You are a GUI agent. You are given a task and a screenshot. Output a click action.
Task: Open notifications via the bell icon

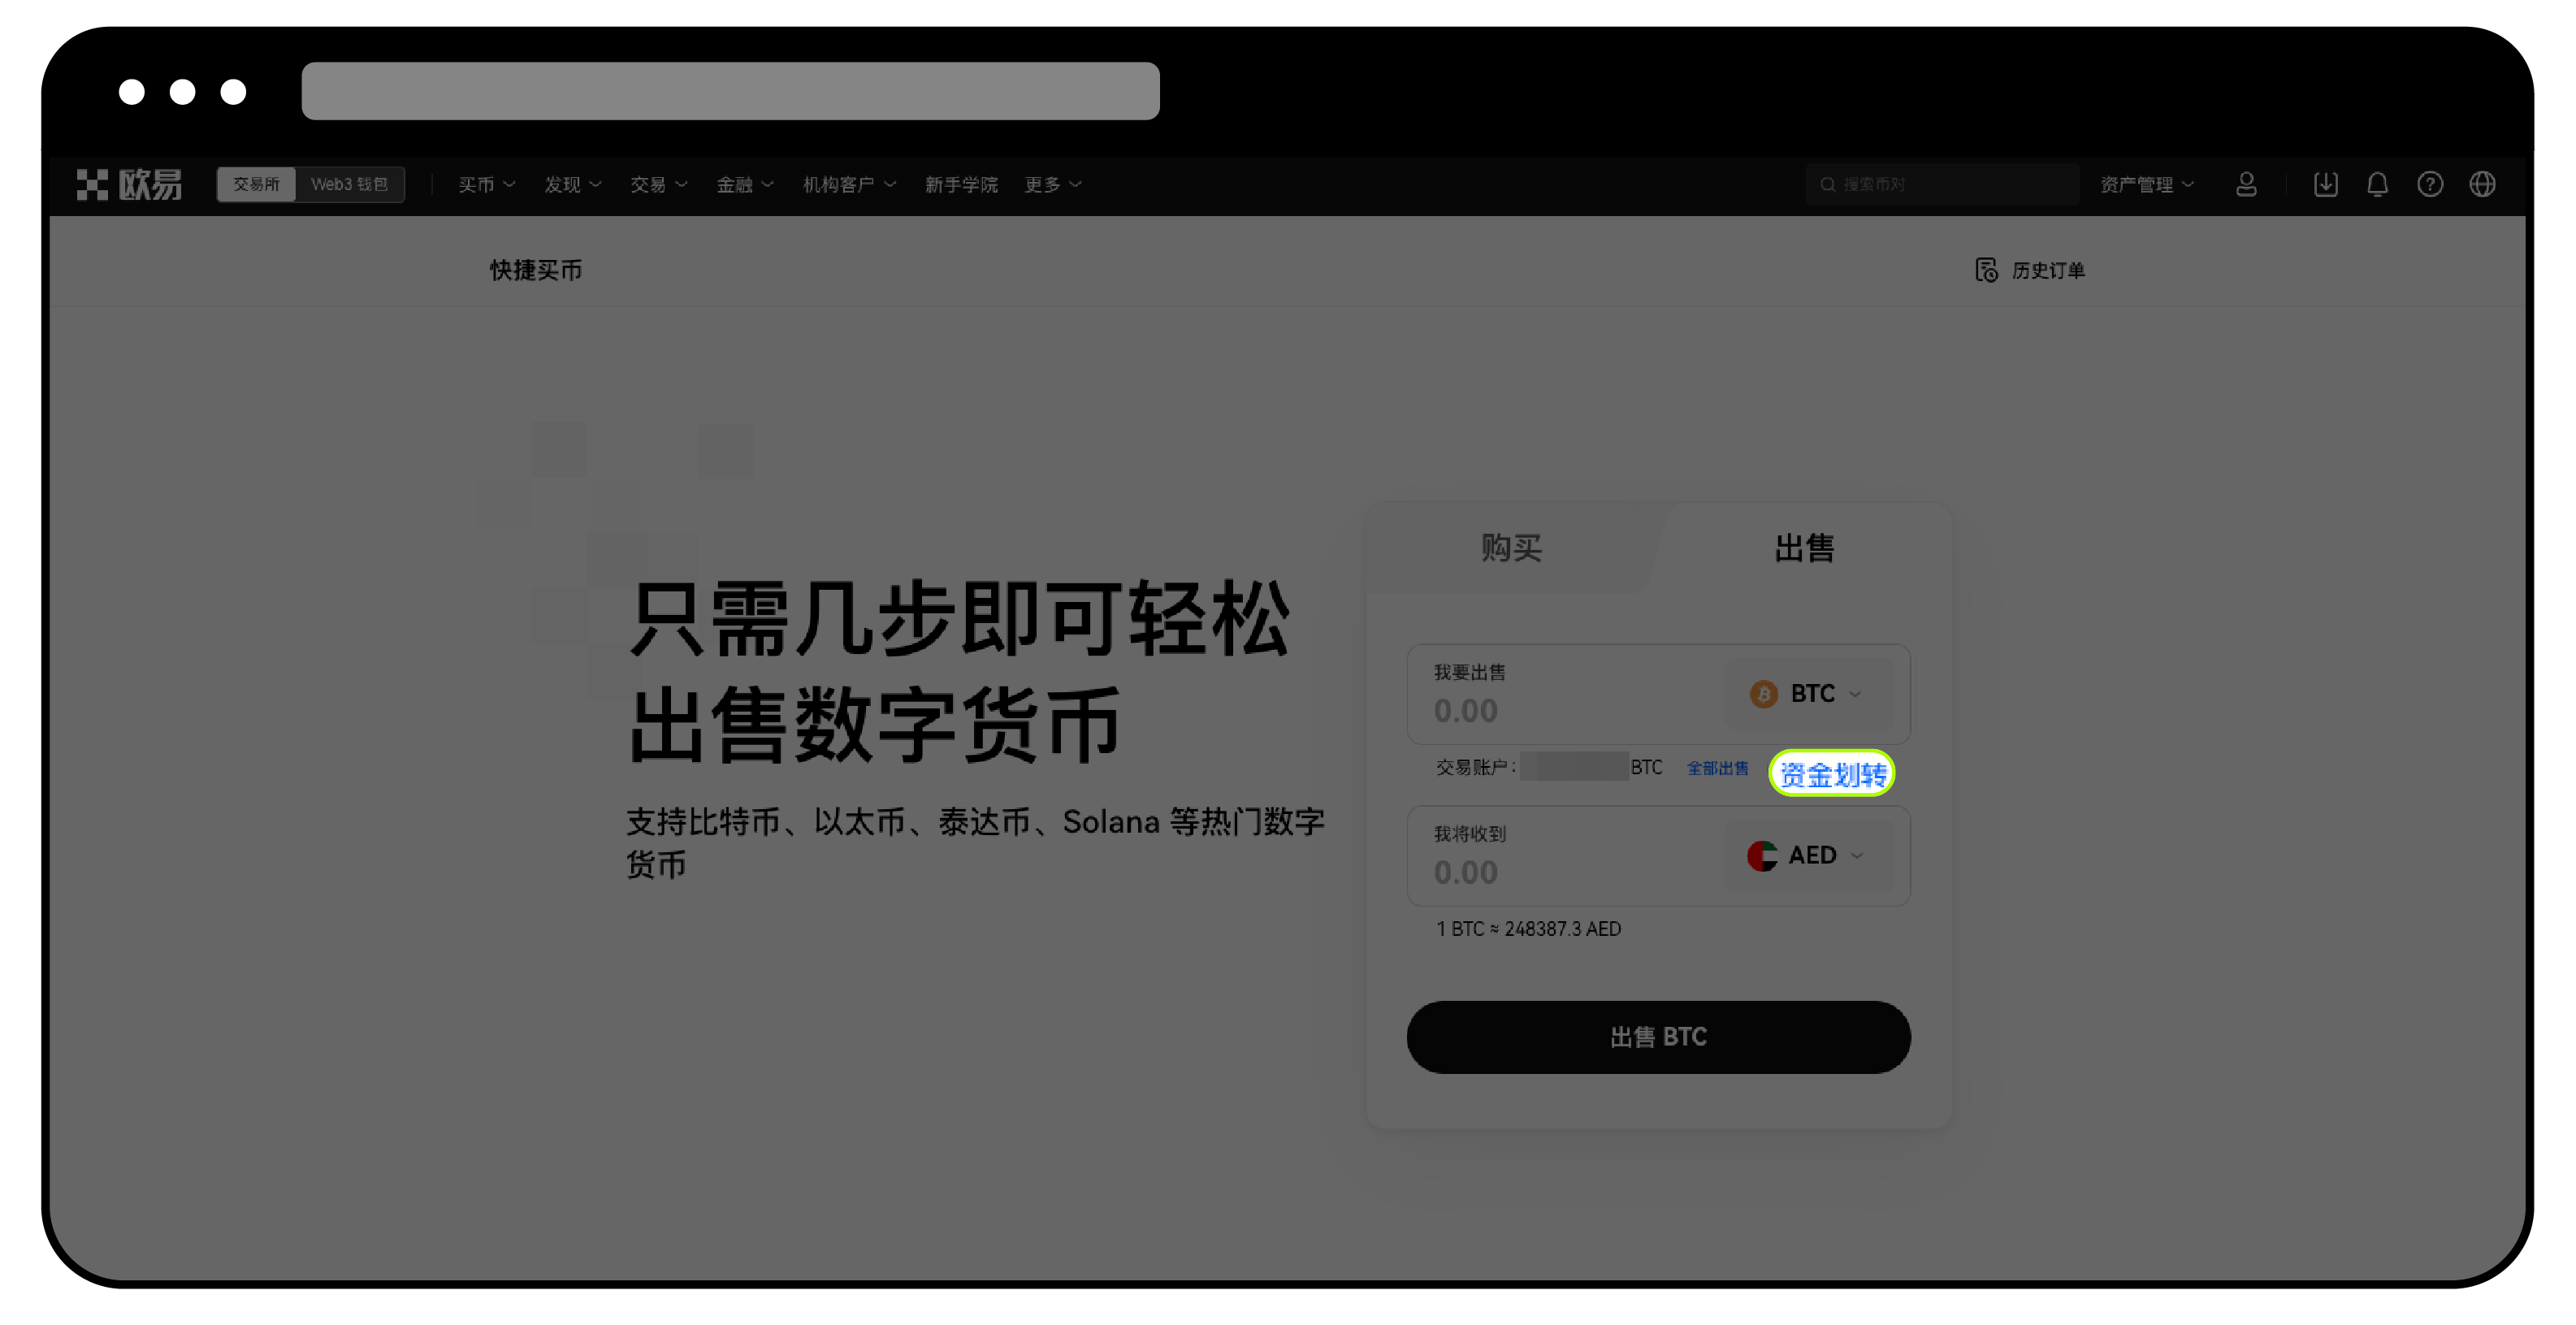click(x=2378, y=184)
